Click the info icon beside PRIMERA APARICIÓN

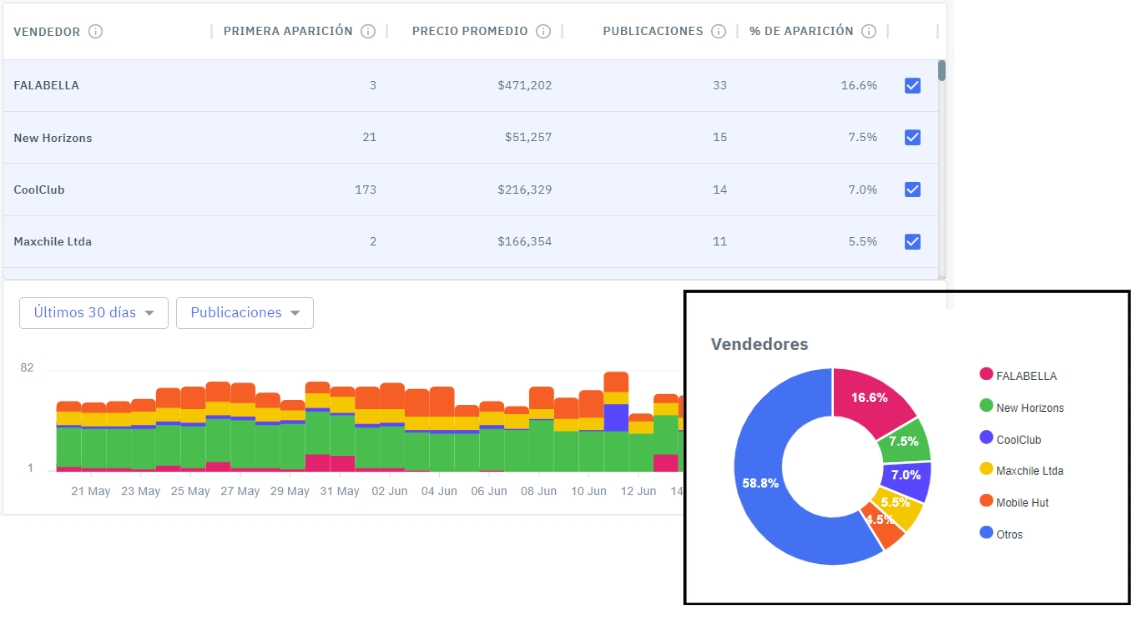(x=368, y=31)
